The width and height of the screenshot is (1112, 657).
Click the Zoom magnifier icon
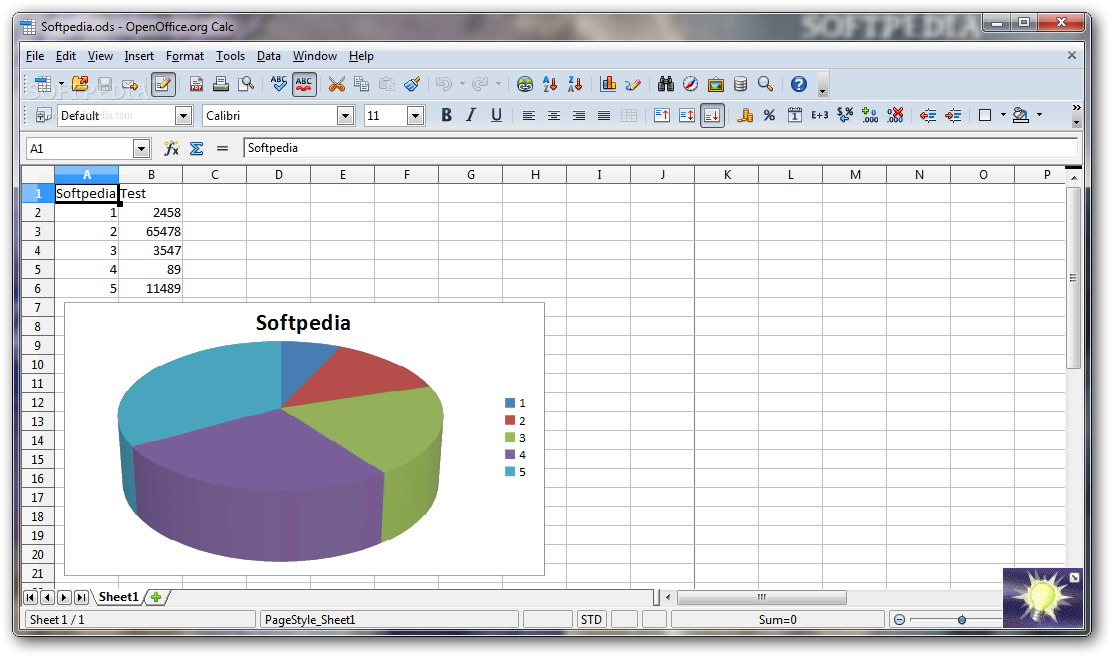pyautogui.click(x=765, y=84)
